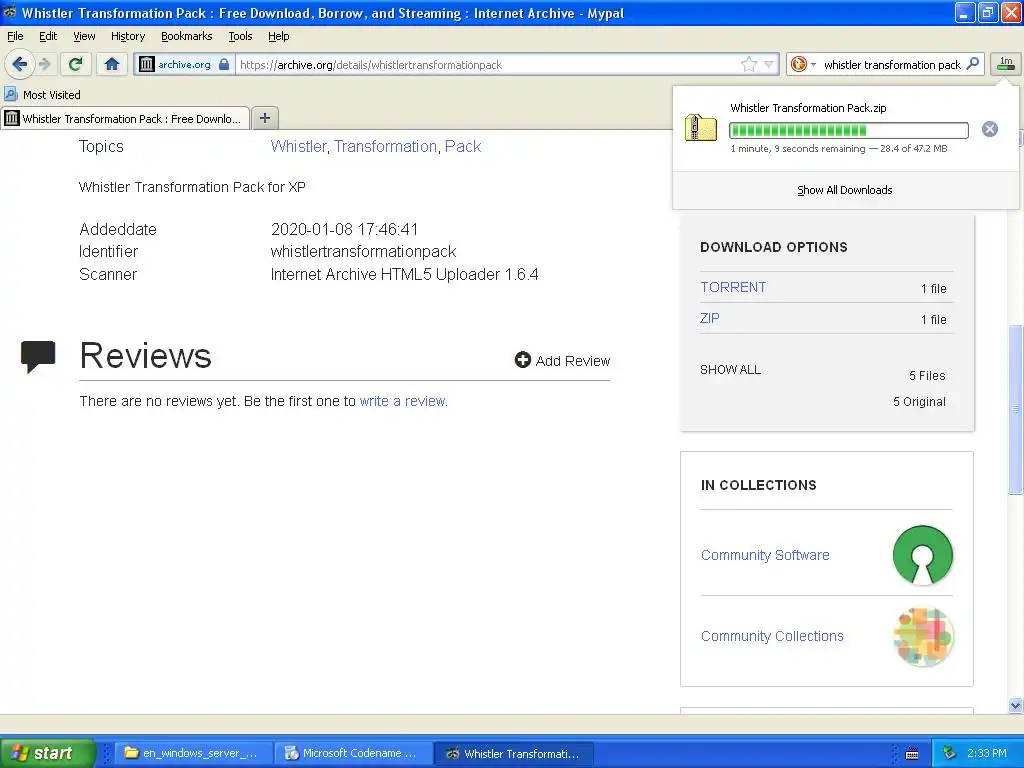
Task: Select the Whistler Transformation Pack tab
Action: click(x=125, y=118)
